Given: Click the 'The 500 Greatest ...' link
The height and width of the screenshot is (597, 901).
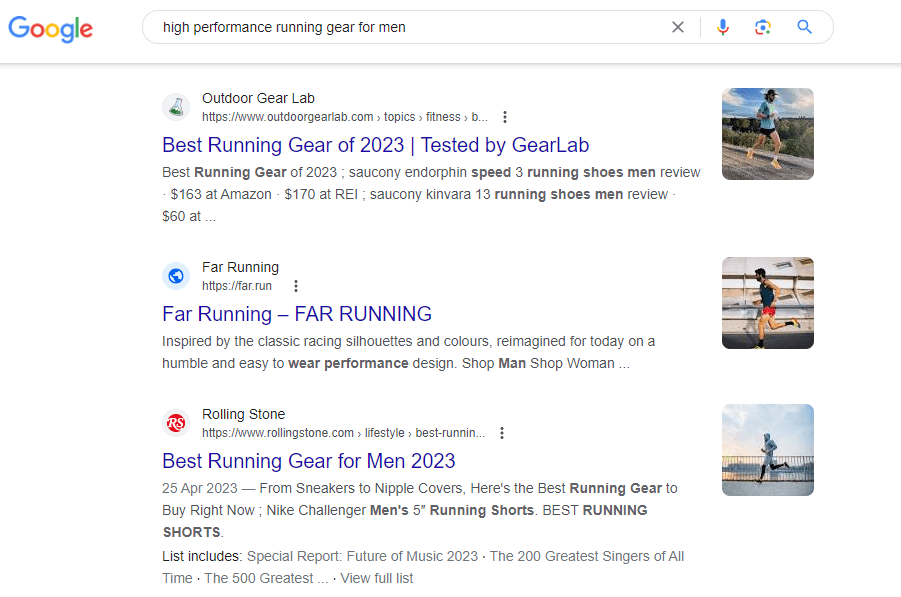Looking at the screenshot, I should click(x=266, y=578).
